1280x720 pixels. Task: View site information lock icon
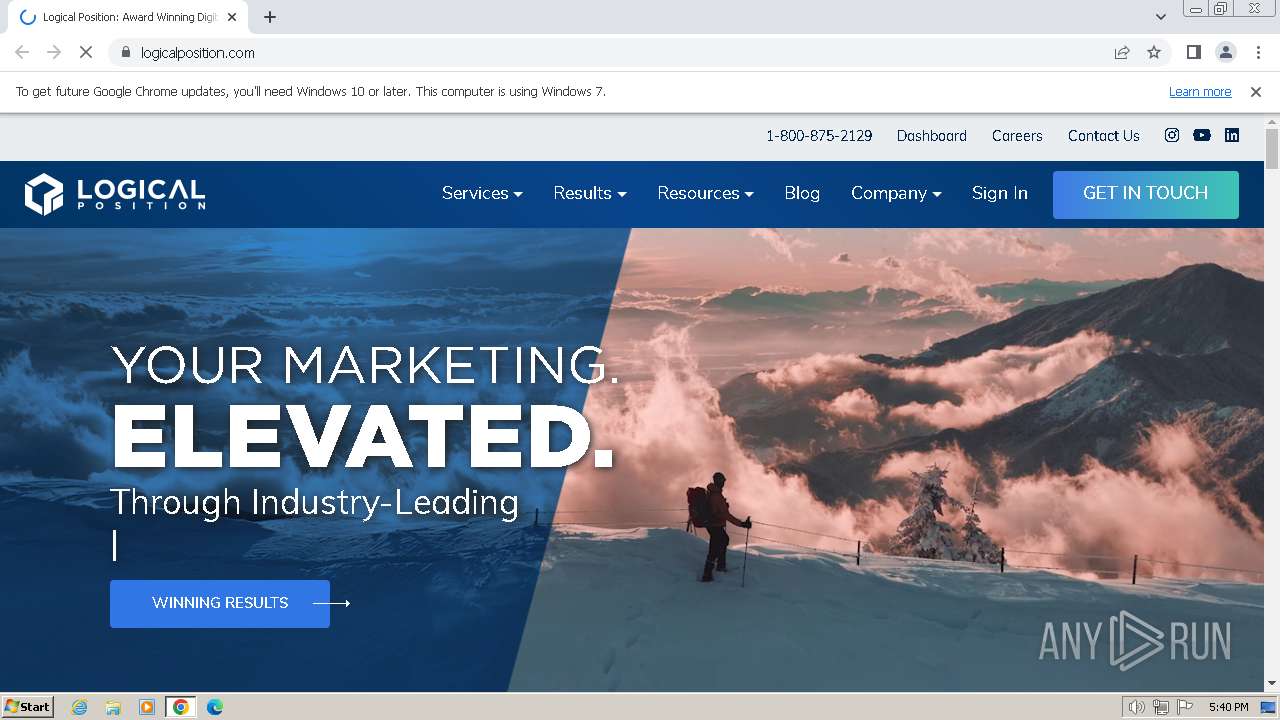click(125, 52)
